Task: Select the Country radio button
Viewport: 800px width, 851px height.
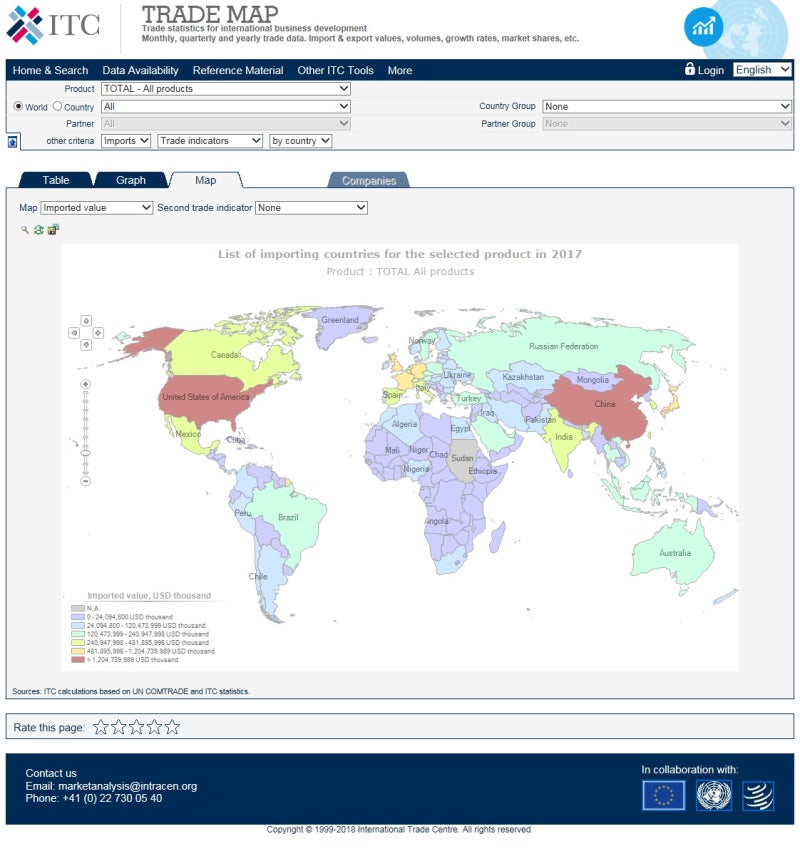Action: click(x=58, y=107)
